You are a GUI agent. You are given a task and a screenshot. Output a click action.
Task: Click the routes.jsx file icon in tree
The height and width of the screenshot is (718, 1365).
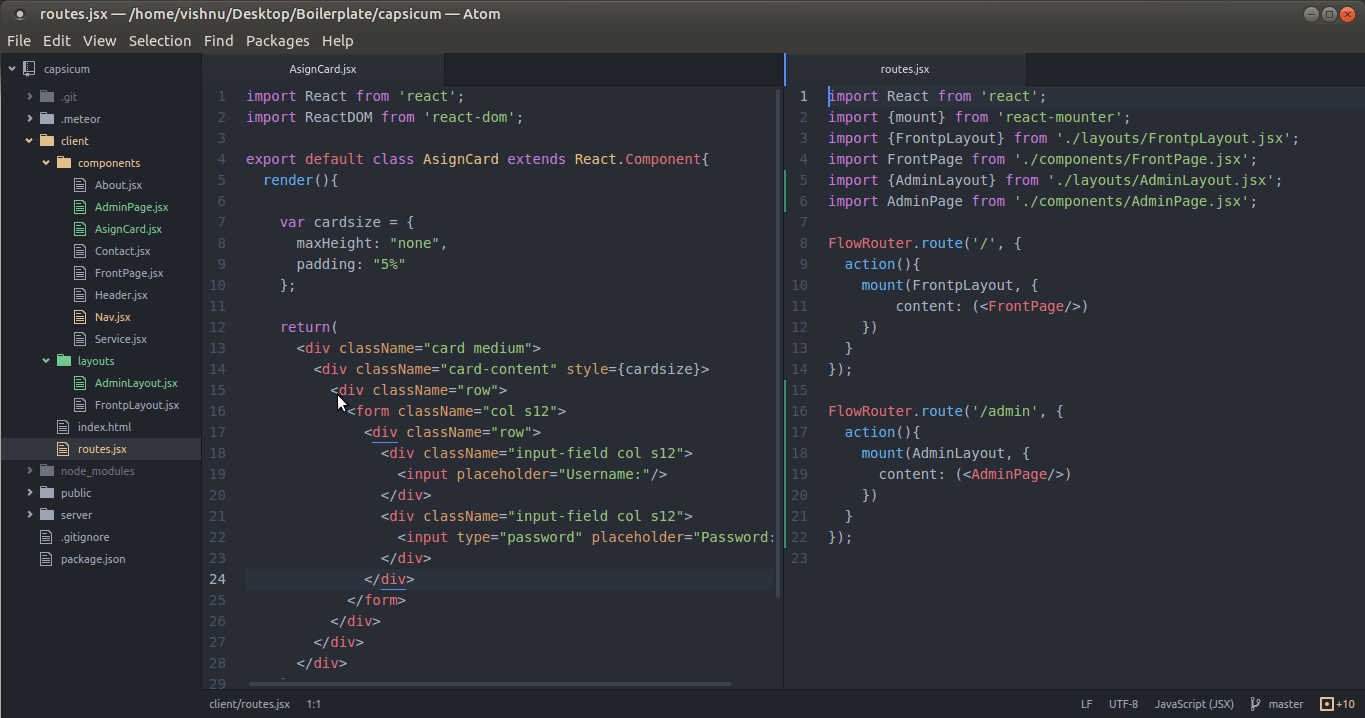click(x=64, y=449)
